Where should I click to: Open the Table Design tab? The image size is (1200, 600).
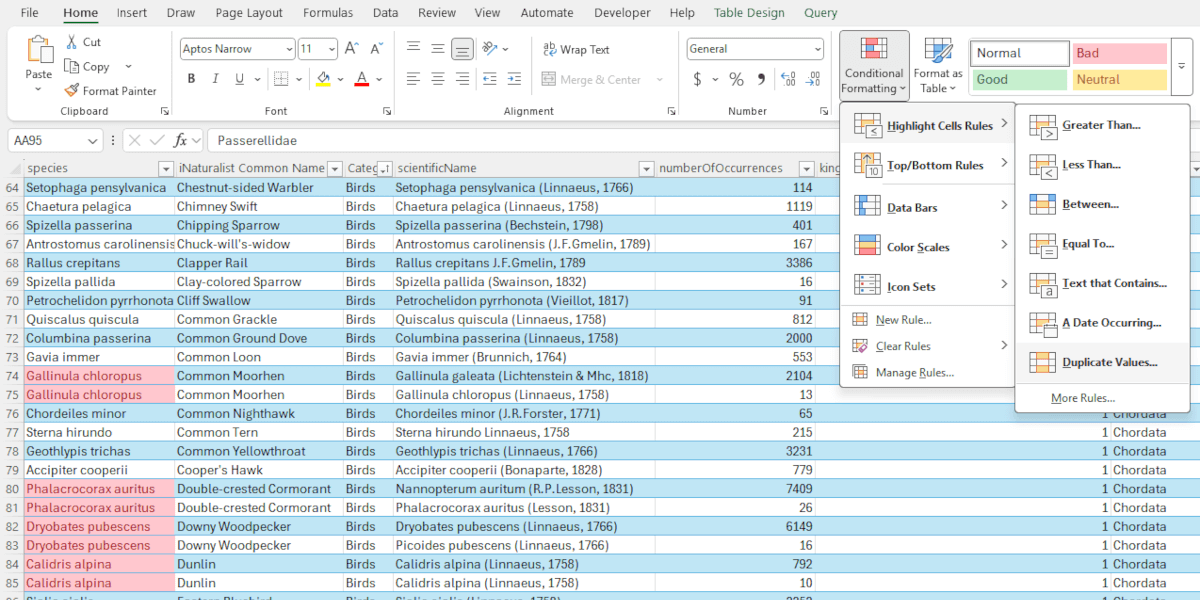[x=749, y=13]
